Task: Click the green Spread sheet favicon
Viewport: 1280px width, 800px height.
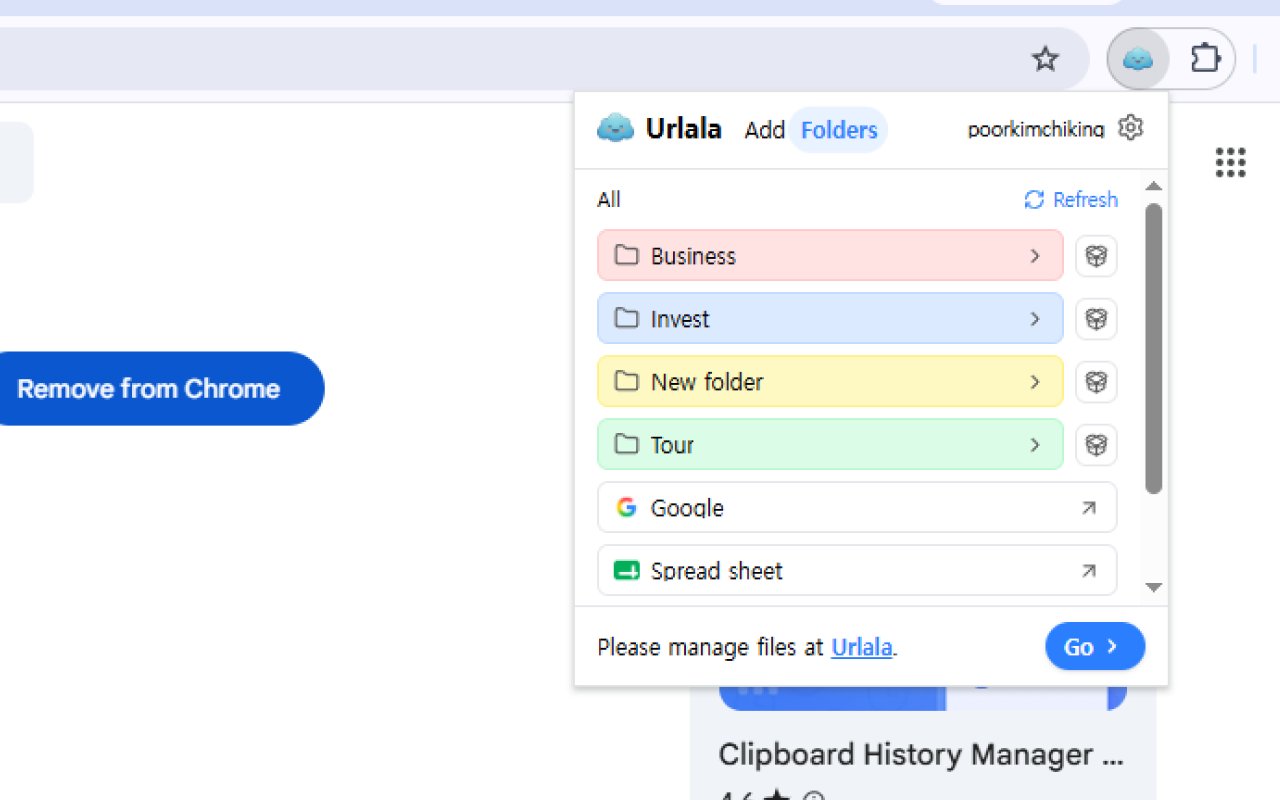Action: 626,571
